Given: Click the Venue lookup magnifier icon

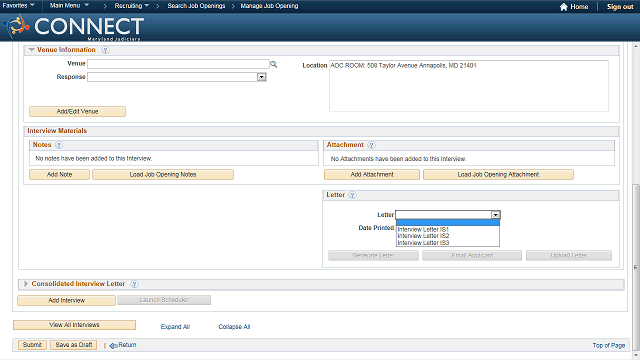Looking at the screenshot, I should [x=273, y=64].
